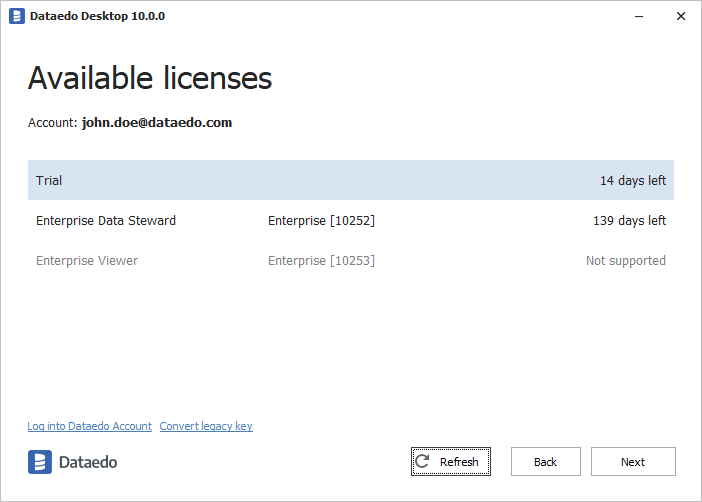
Task: Go back with the Back button
Action: coord(545,462)
